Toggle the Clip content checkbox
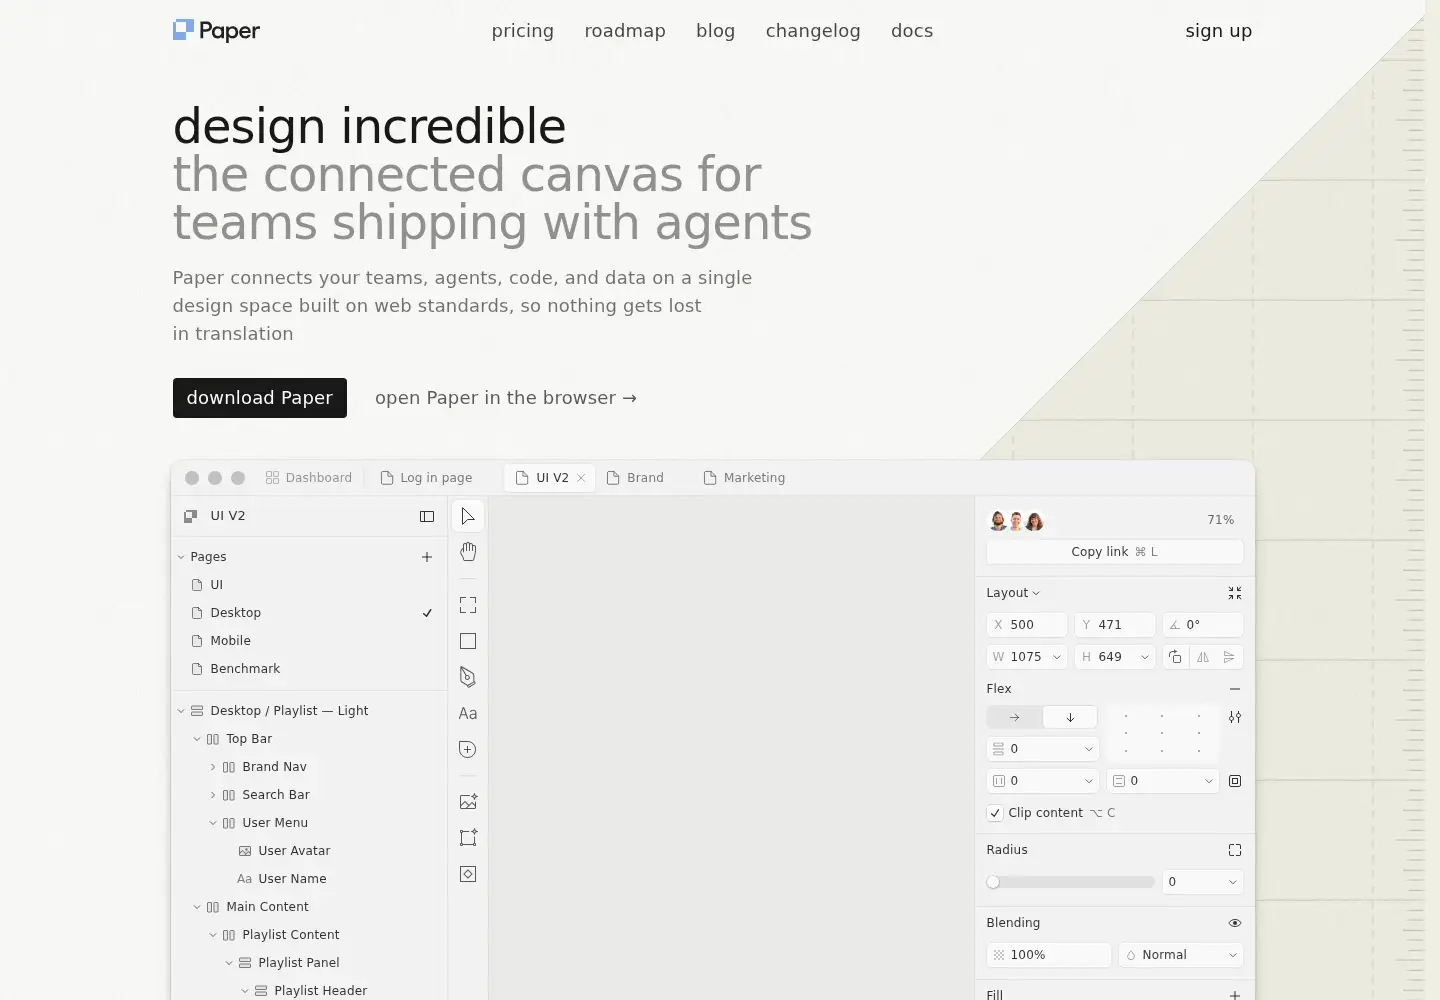Viewport: 1440px width, 1000px height. point(995,813)
